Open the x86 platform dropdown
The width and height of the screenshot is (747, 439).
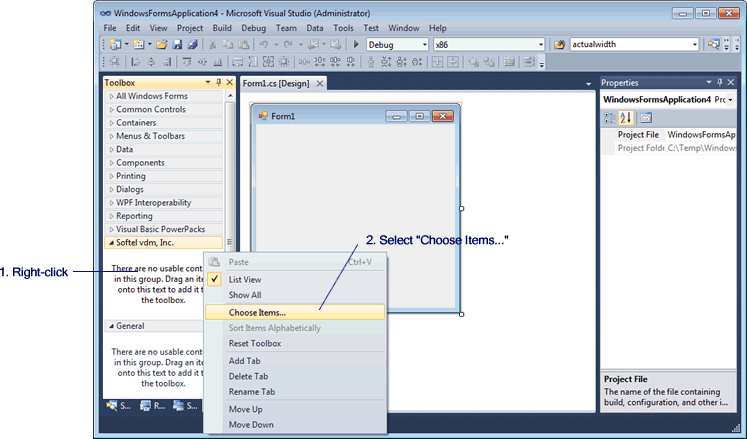click(541, 45)
